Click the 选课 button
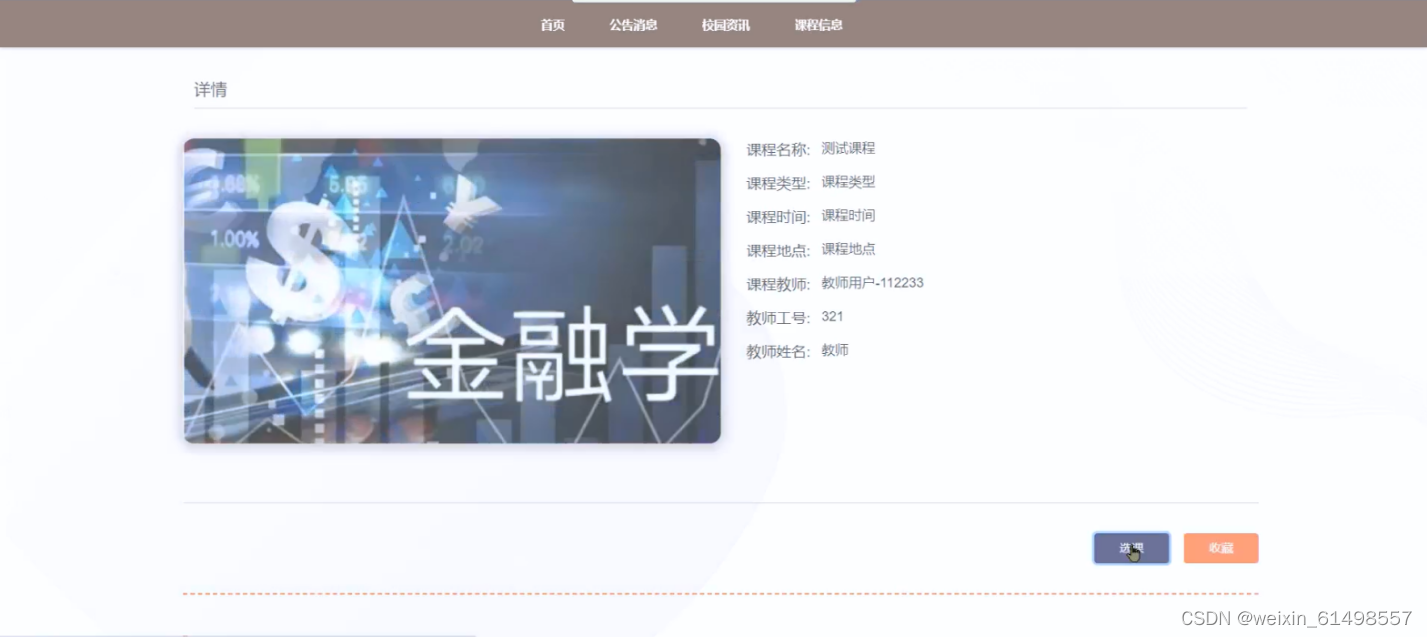Image resolution: width=1427 pixels, height=637 pixels. click(1131, 548)
